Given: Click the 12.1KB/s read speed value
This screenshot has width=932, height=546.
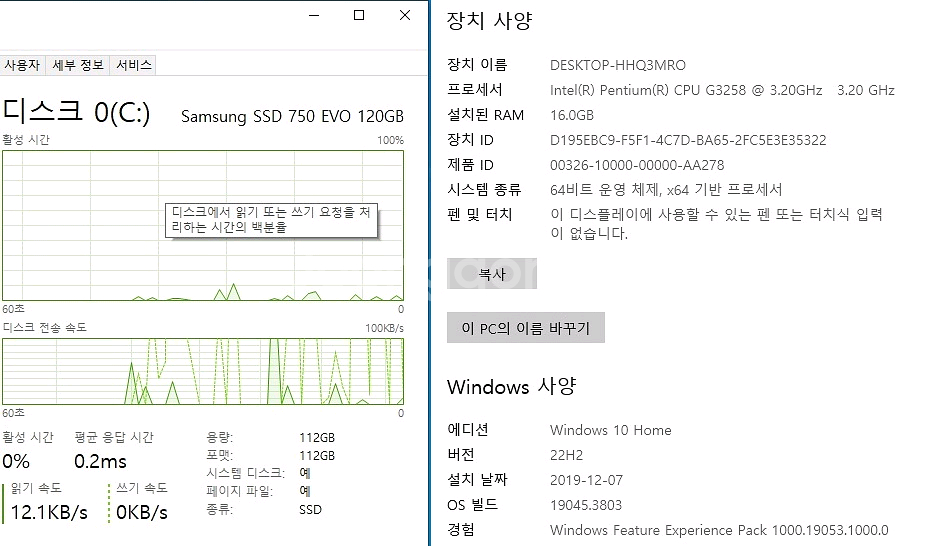Looking at the screenshot, I should pyautogui.click(x=49, y=513).
